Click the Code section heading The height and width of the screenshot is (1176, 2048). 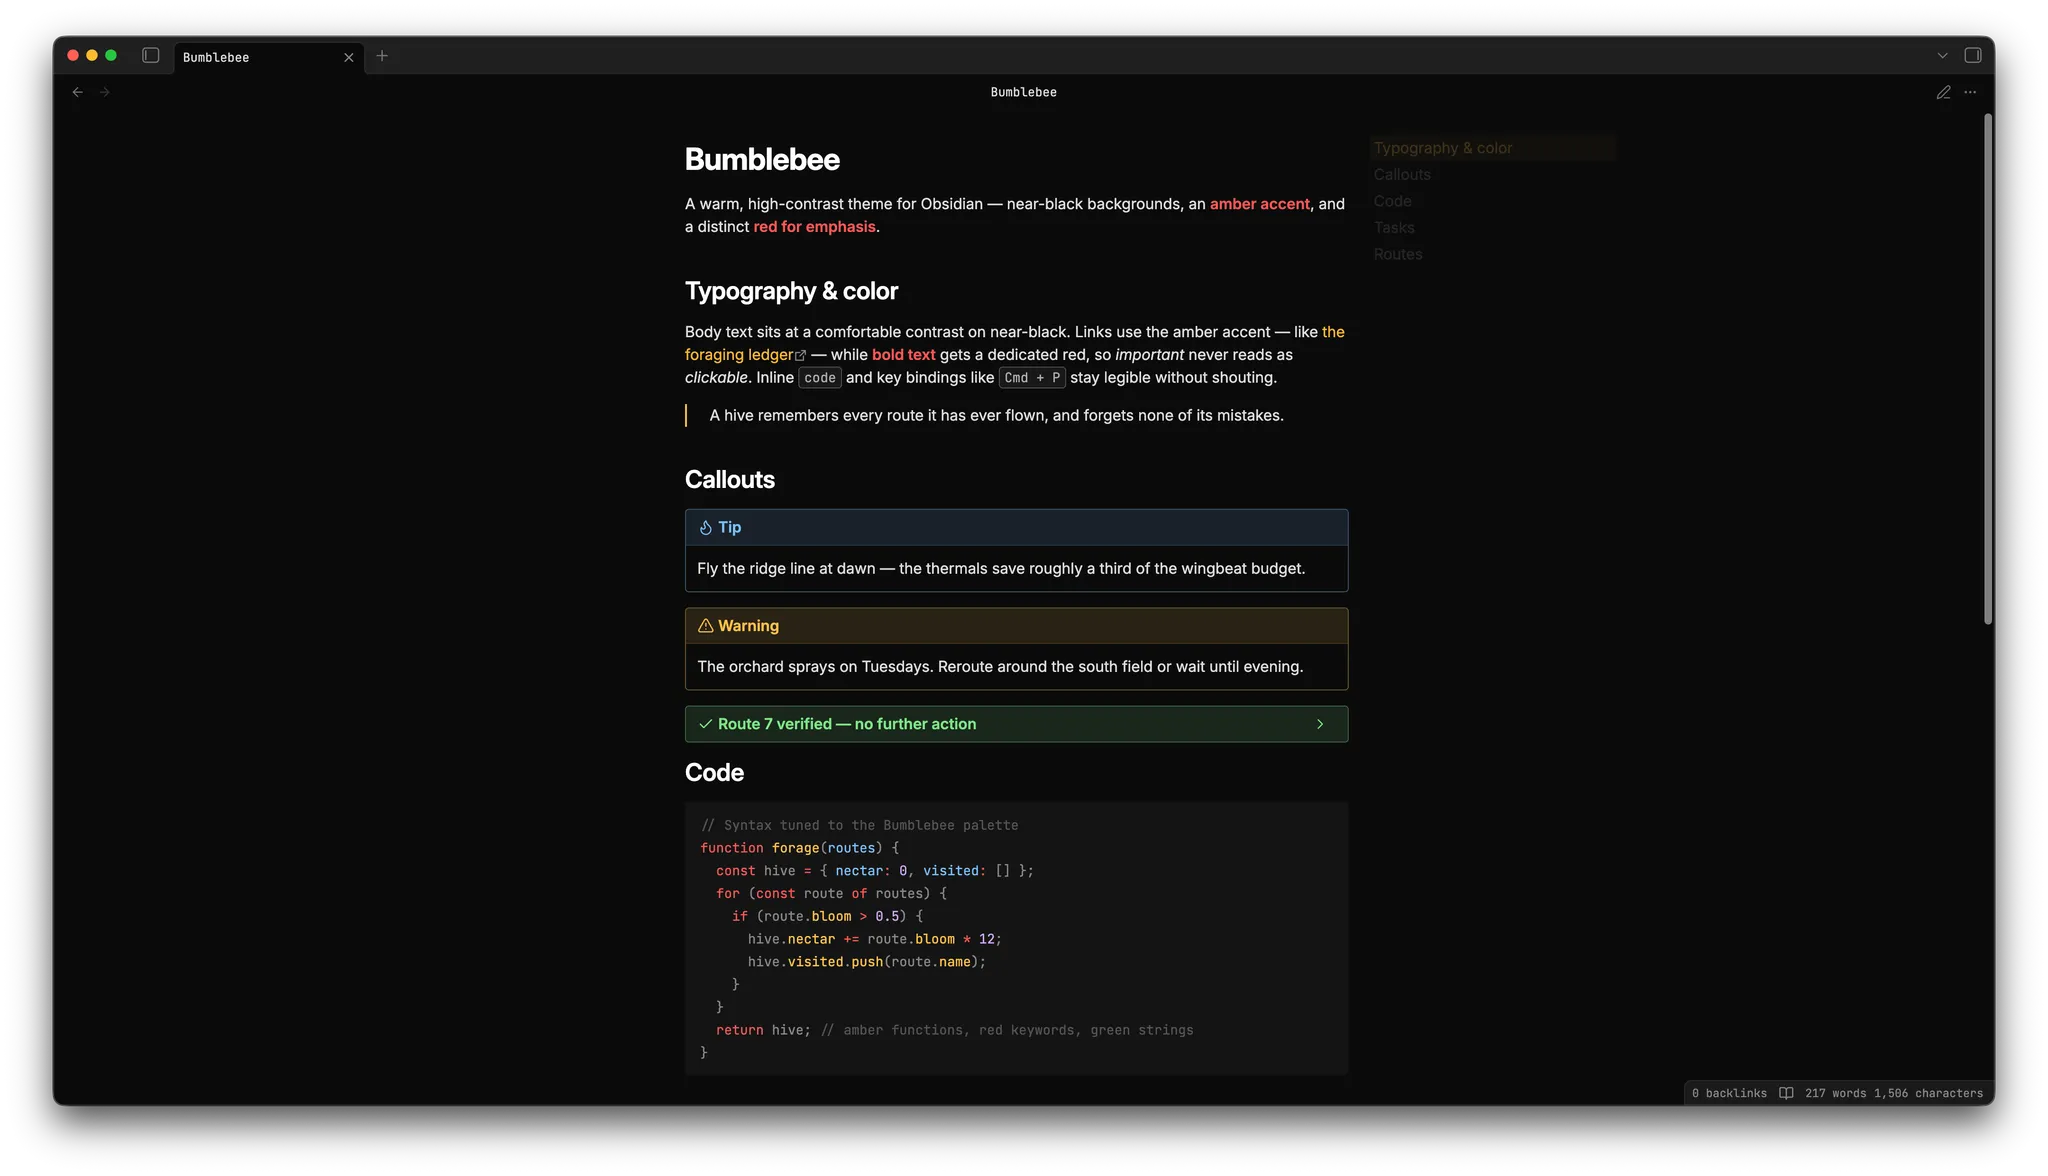pyautogui.click(x=714, y=773)
